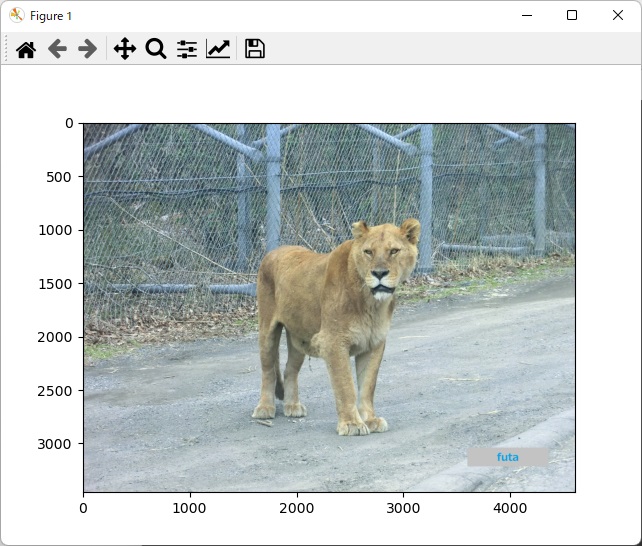Click the blue futa watermark text
Screen dimensions: 642x546
508,457
